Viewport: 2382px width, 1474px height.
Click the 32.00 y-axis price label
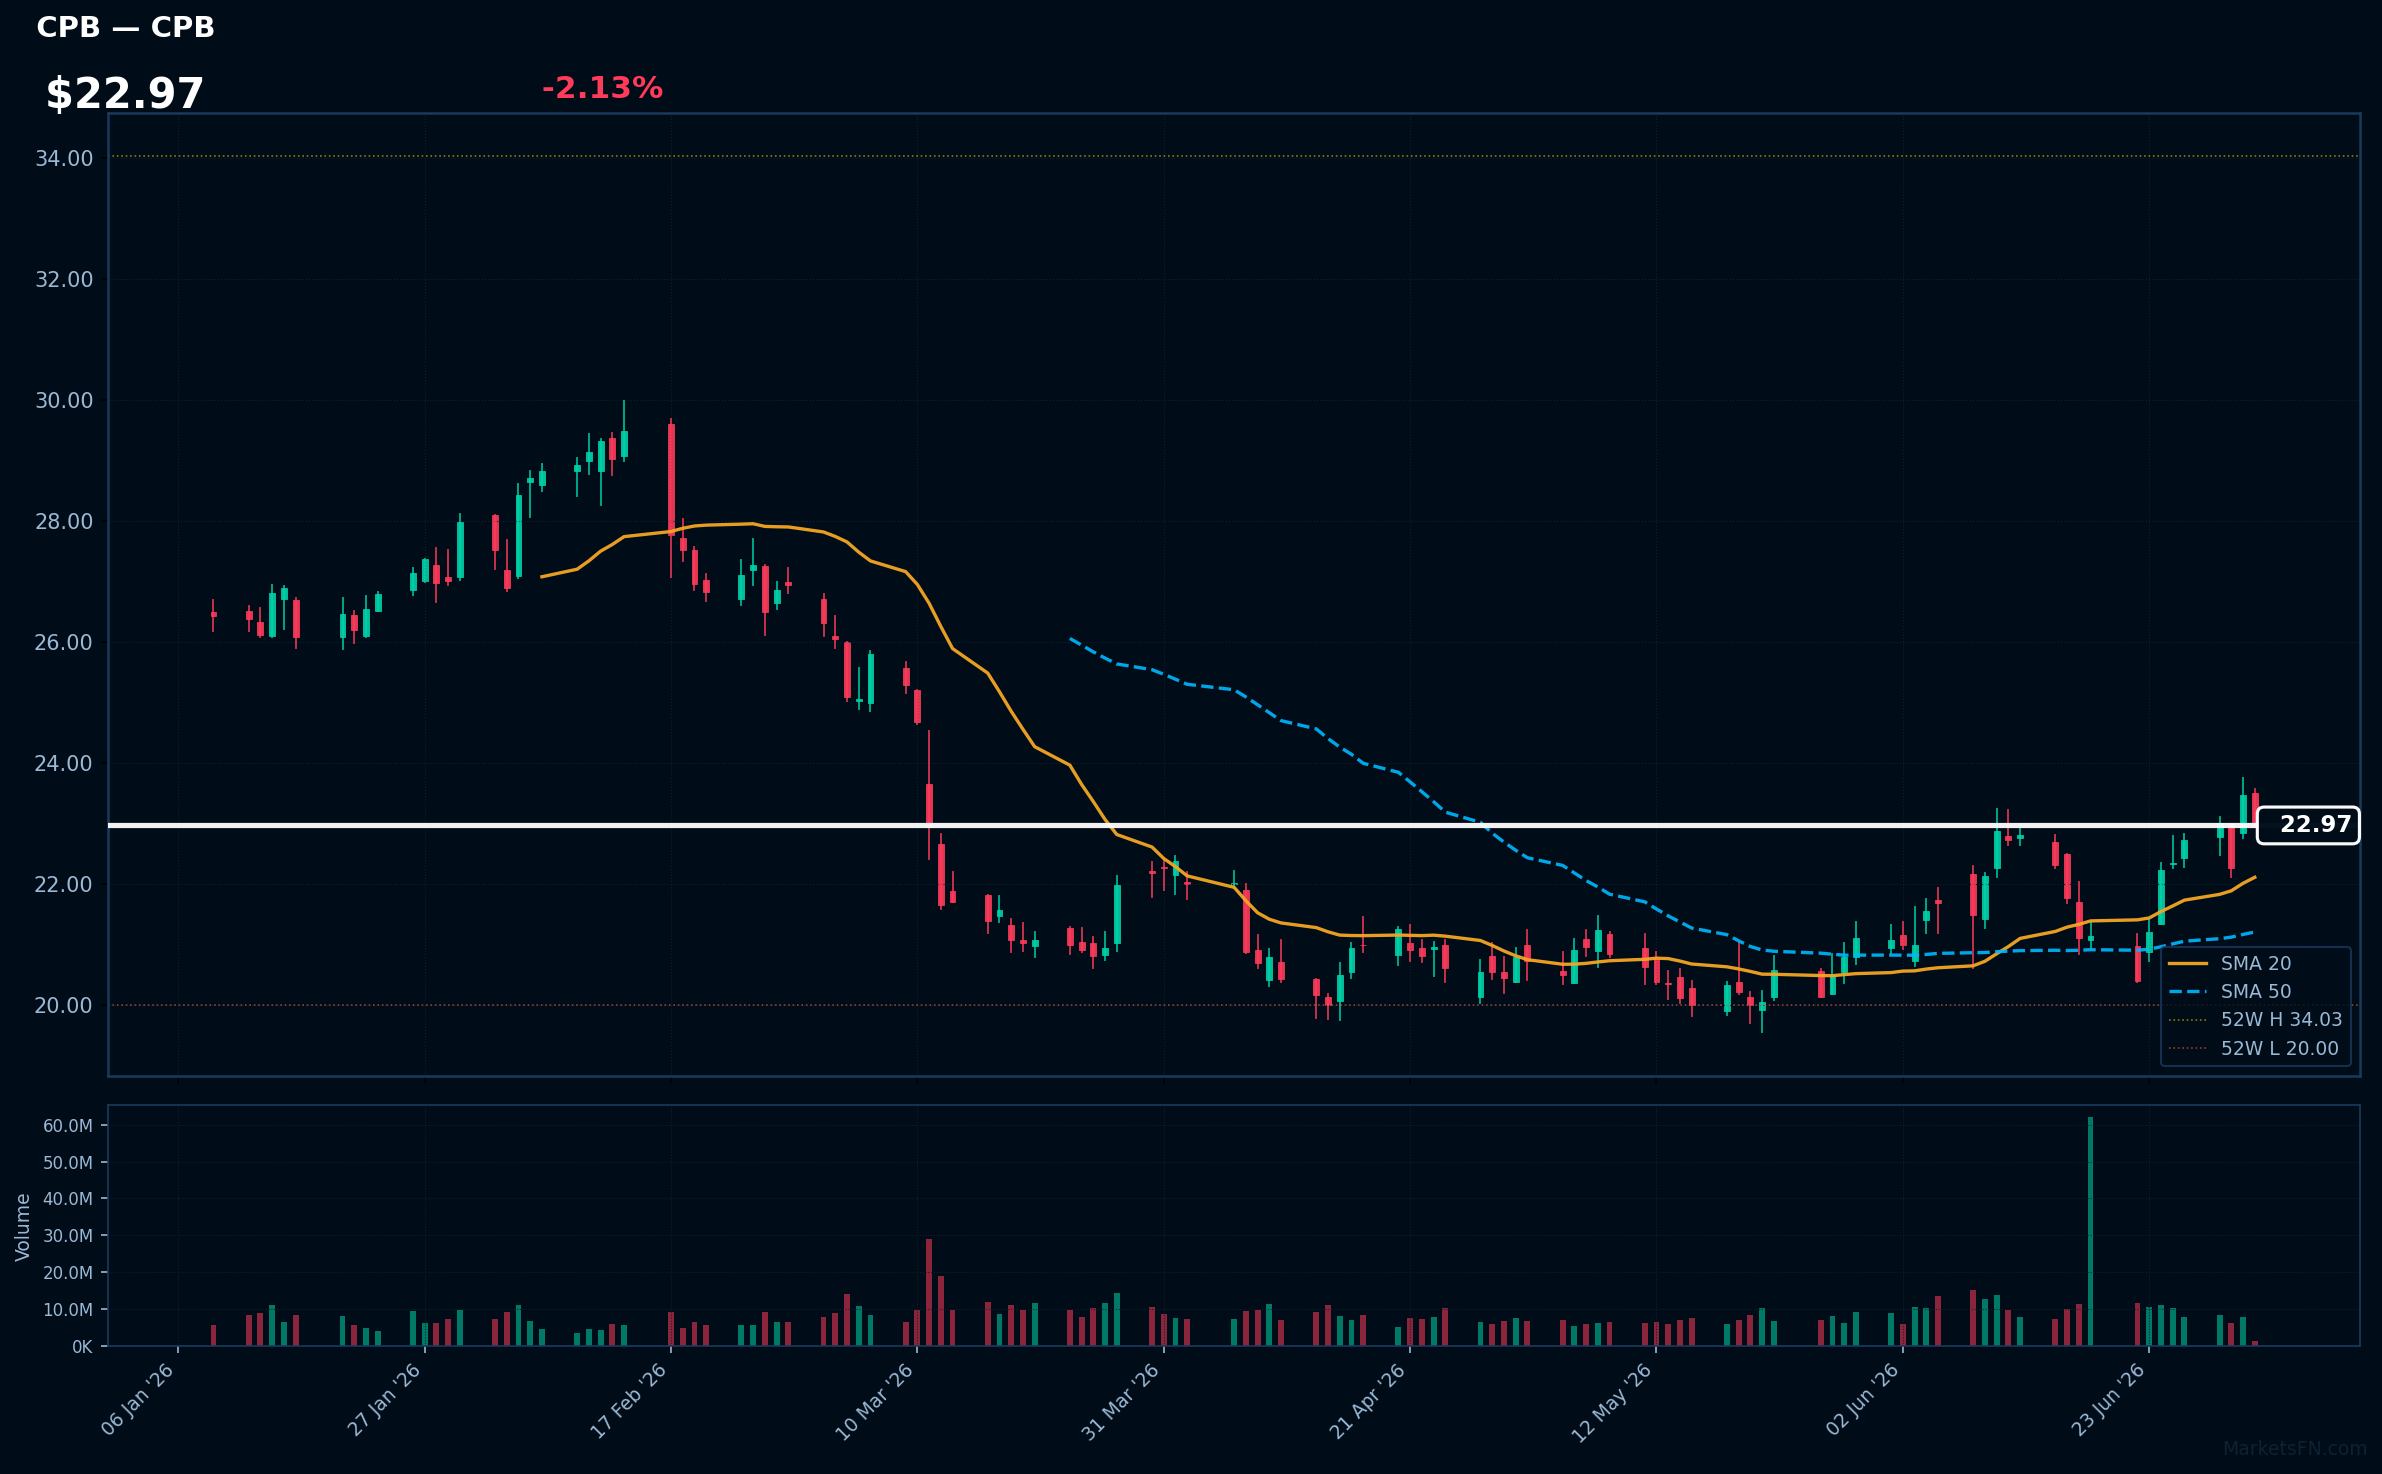coord(64,279)
